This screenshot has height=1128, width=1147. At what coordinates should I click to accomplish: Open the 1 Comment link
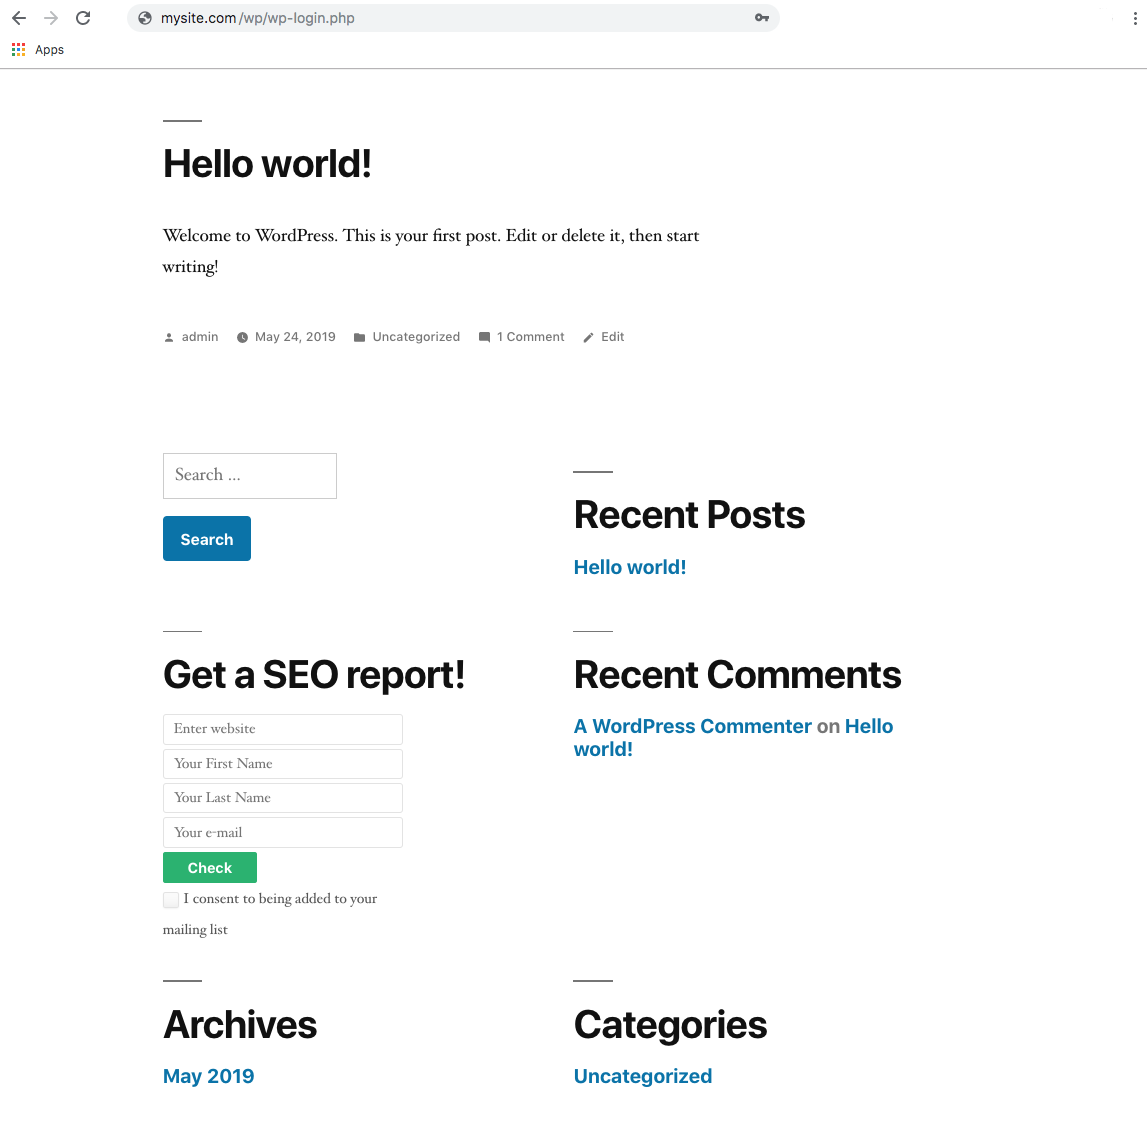pos(530,337)
